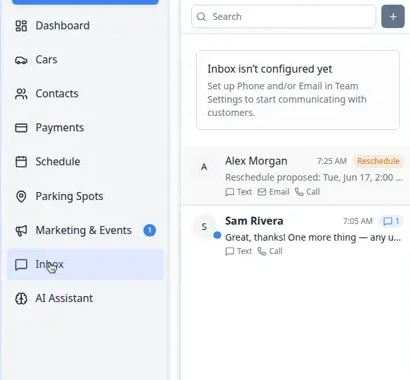410x380 pixels.
Task: Navigate to Parking Spots
Action: click(85, 196)
